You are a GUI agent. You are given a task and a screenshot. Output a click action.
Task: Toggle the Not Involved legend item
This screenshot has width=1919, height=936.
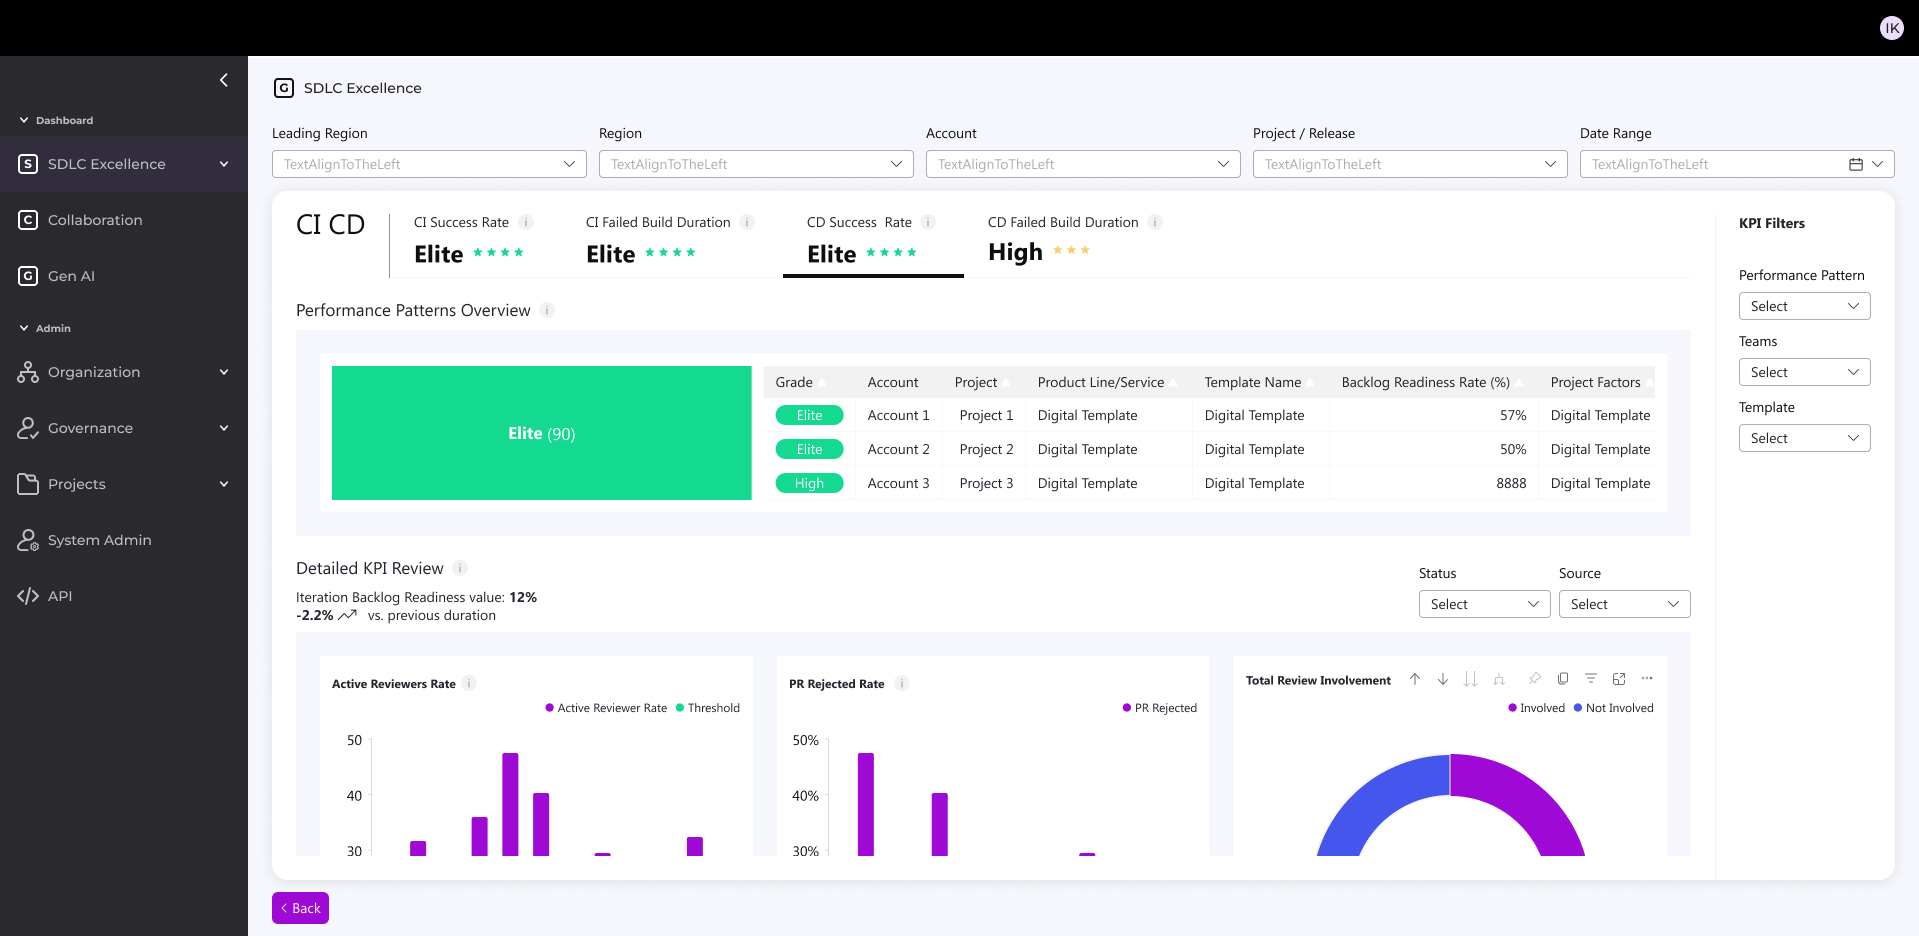point(1613,708)
